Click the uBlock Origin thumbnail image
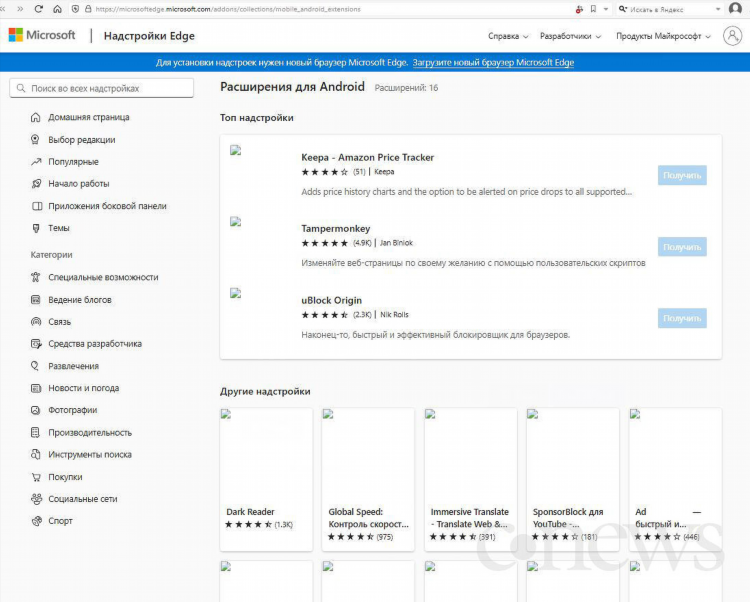The height and width of the screenshot is (602, 750). click(235, 294)
